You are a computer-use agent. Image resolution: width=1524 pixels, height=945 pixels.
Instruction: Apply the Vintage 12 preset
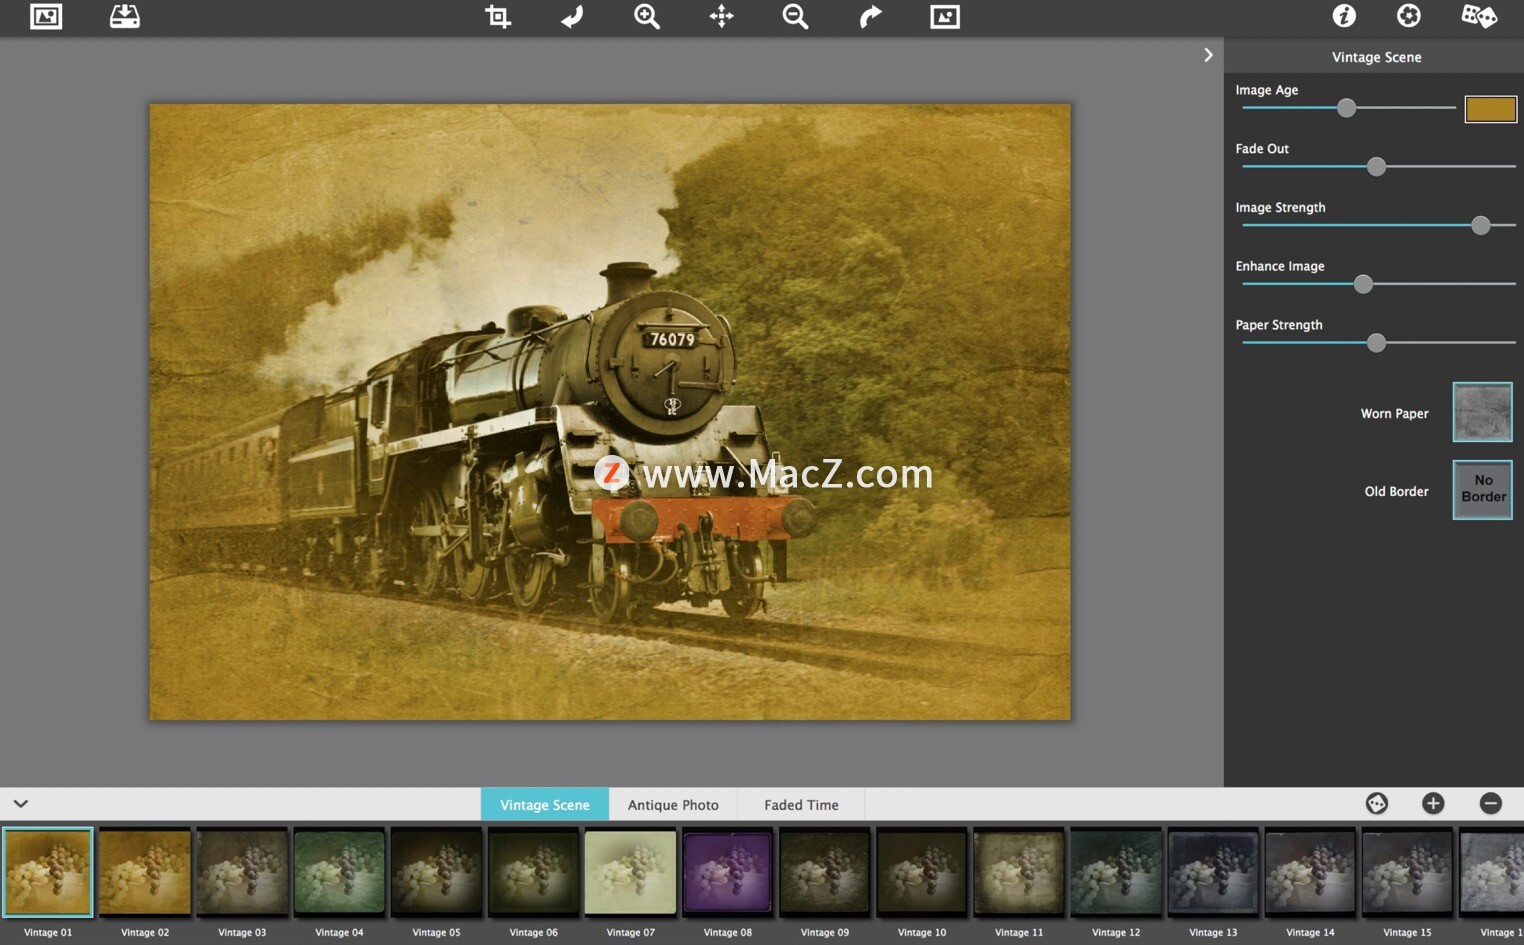pyautogui.click(x=1115, y=872)
